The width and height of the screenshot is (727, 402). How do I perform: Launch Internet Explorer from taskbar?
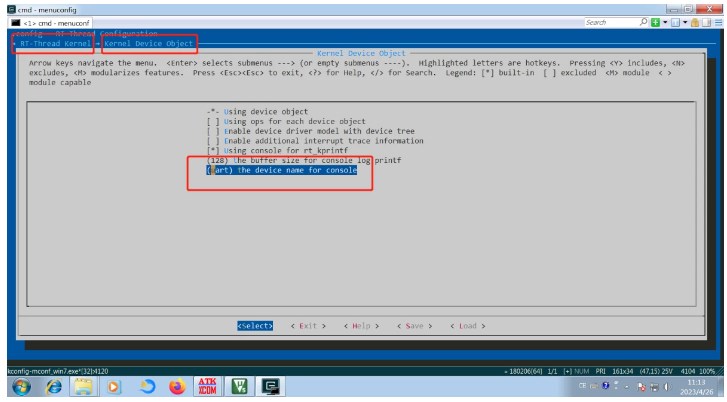coord(54,387)
